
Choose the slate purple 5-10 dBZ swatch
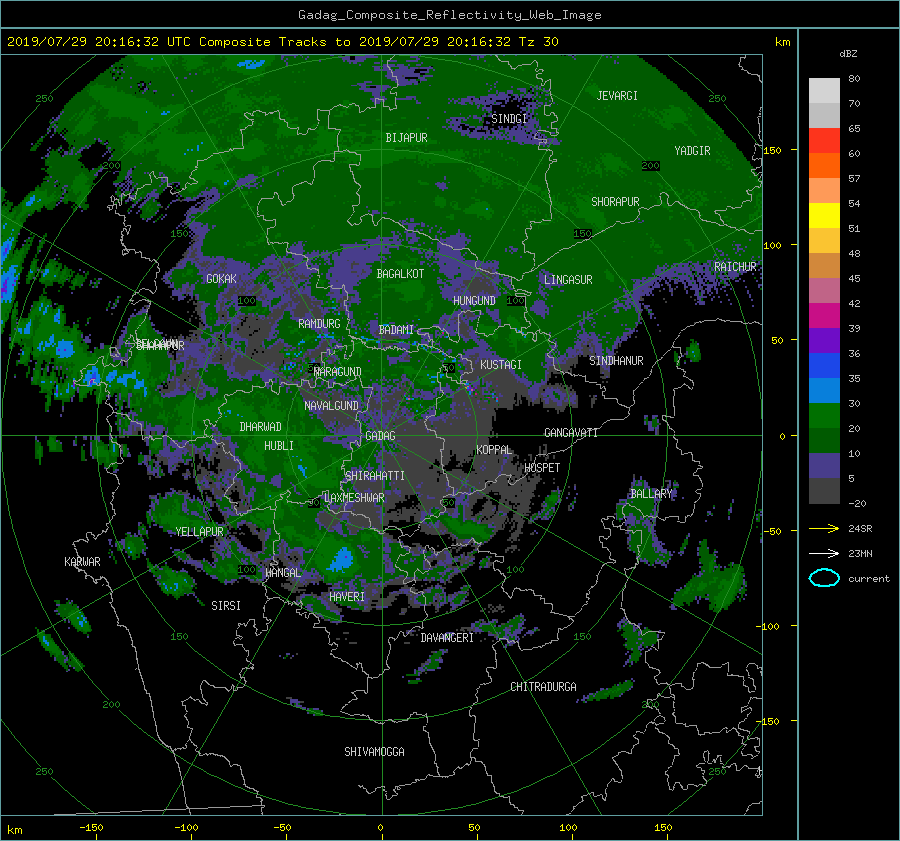point(824,466)
